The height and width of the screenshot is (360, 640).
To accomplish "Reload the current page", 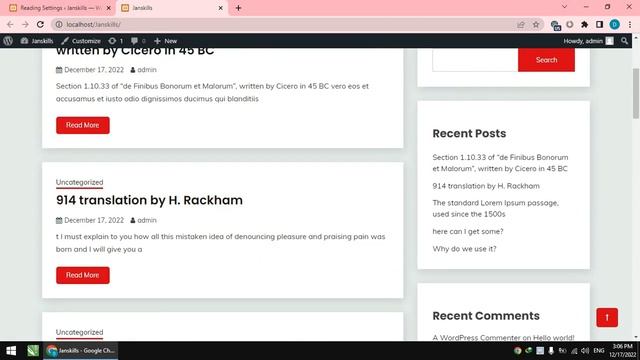I will pyautogui.click(x=40, y=24).
